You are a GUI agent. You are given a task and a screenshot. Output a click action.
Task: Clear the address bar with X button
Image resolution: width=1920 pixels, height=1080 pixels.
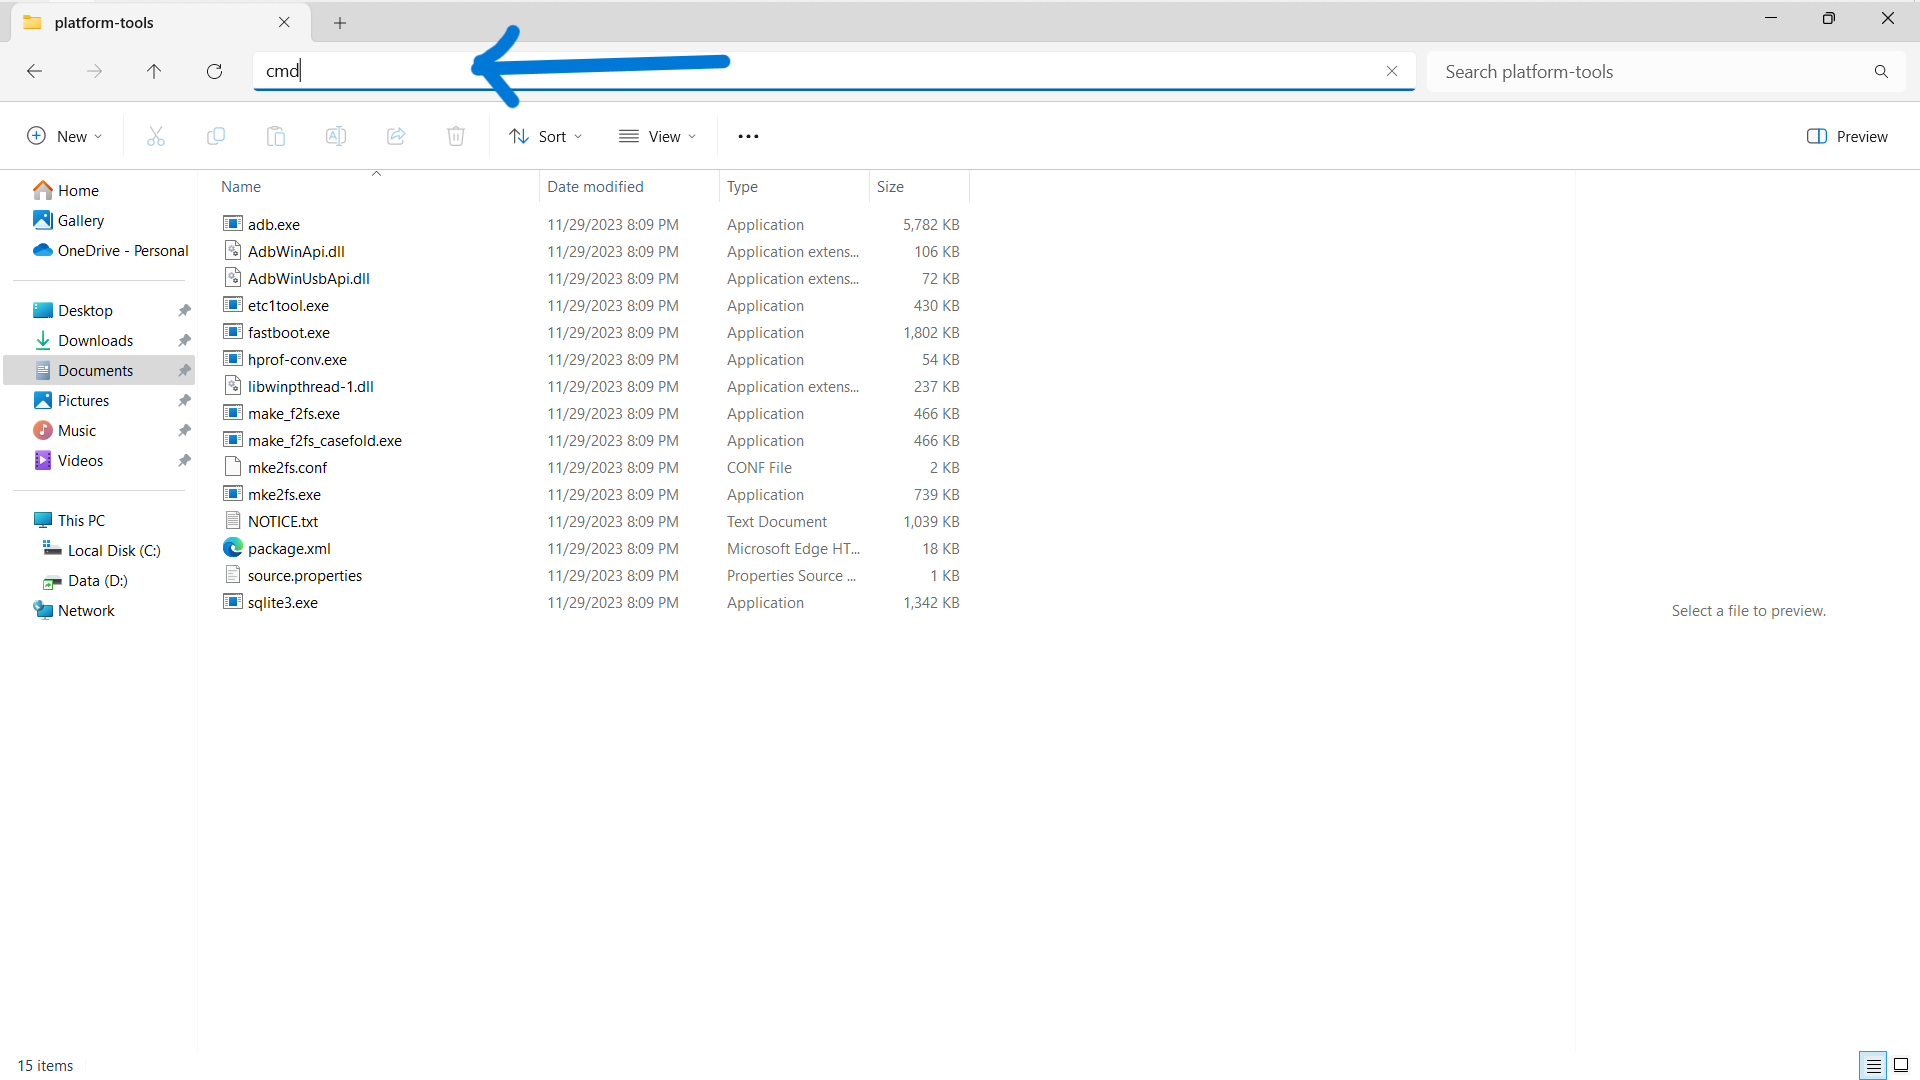1391,71
